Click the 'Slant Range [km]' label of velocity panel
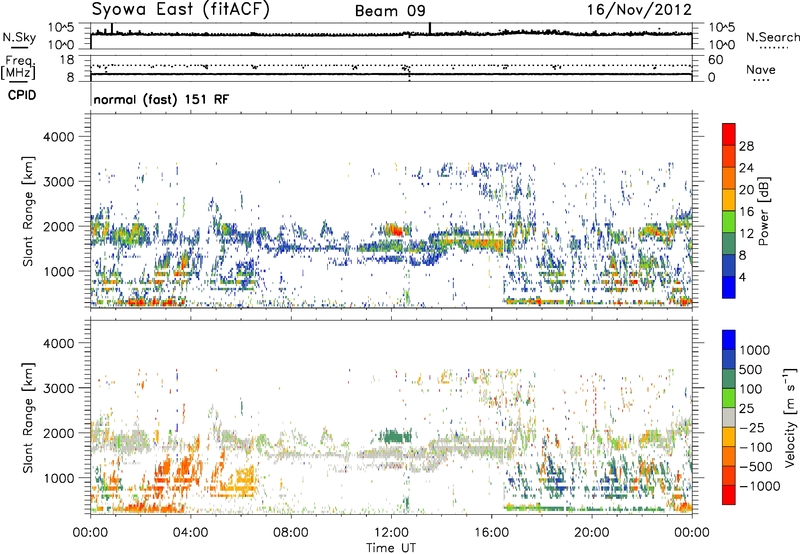The image size is (800, 554). pos(28,417)
